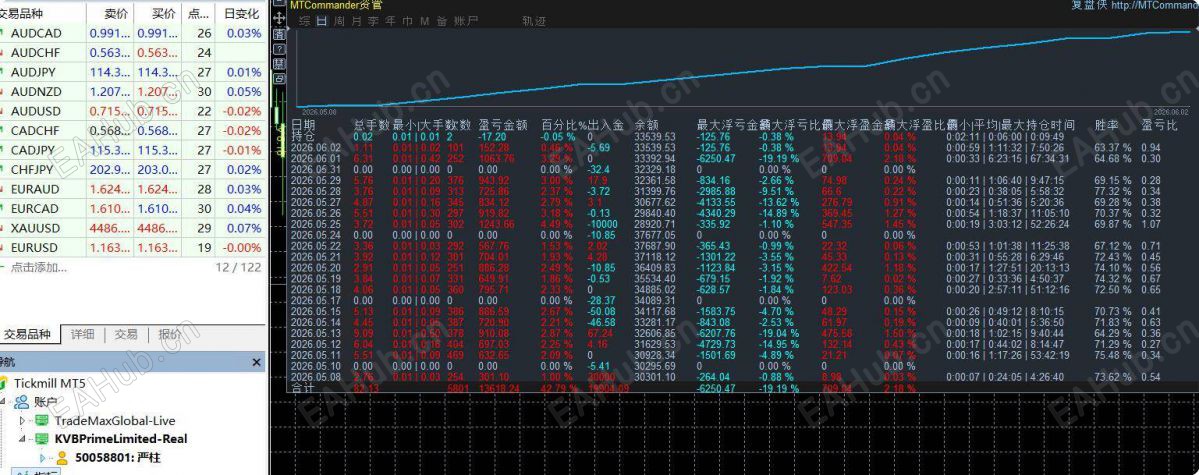The height and width of the screenshot is (475, 1199).
Task: Click the TradeMaxGlobal-Live server icon
Action: click(x=42, y=420)
